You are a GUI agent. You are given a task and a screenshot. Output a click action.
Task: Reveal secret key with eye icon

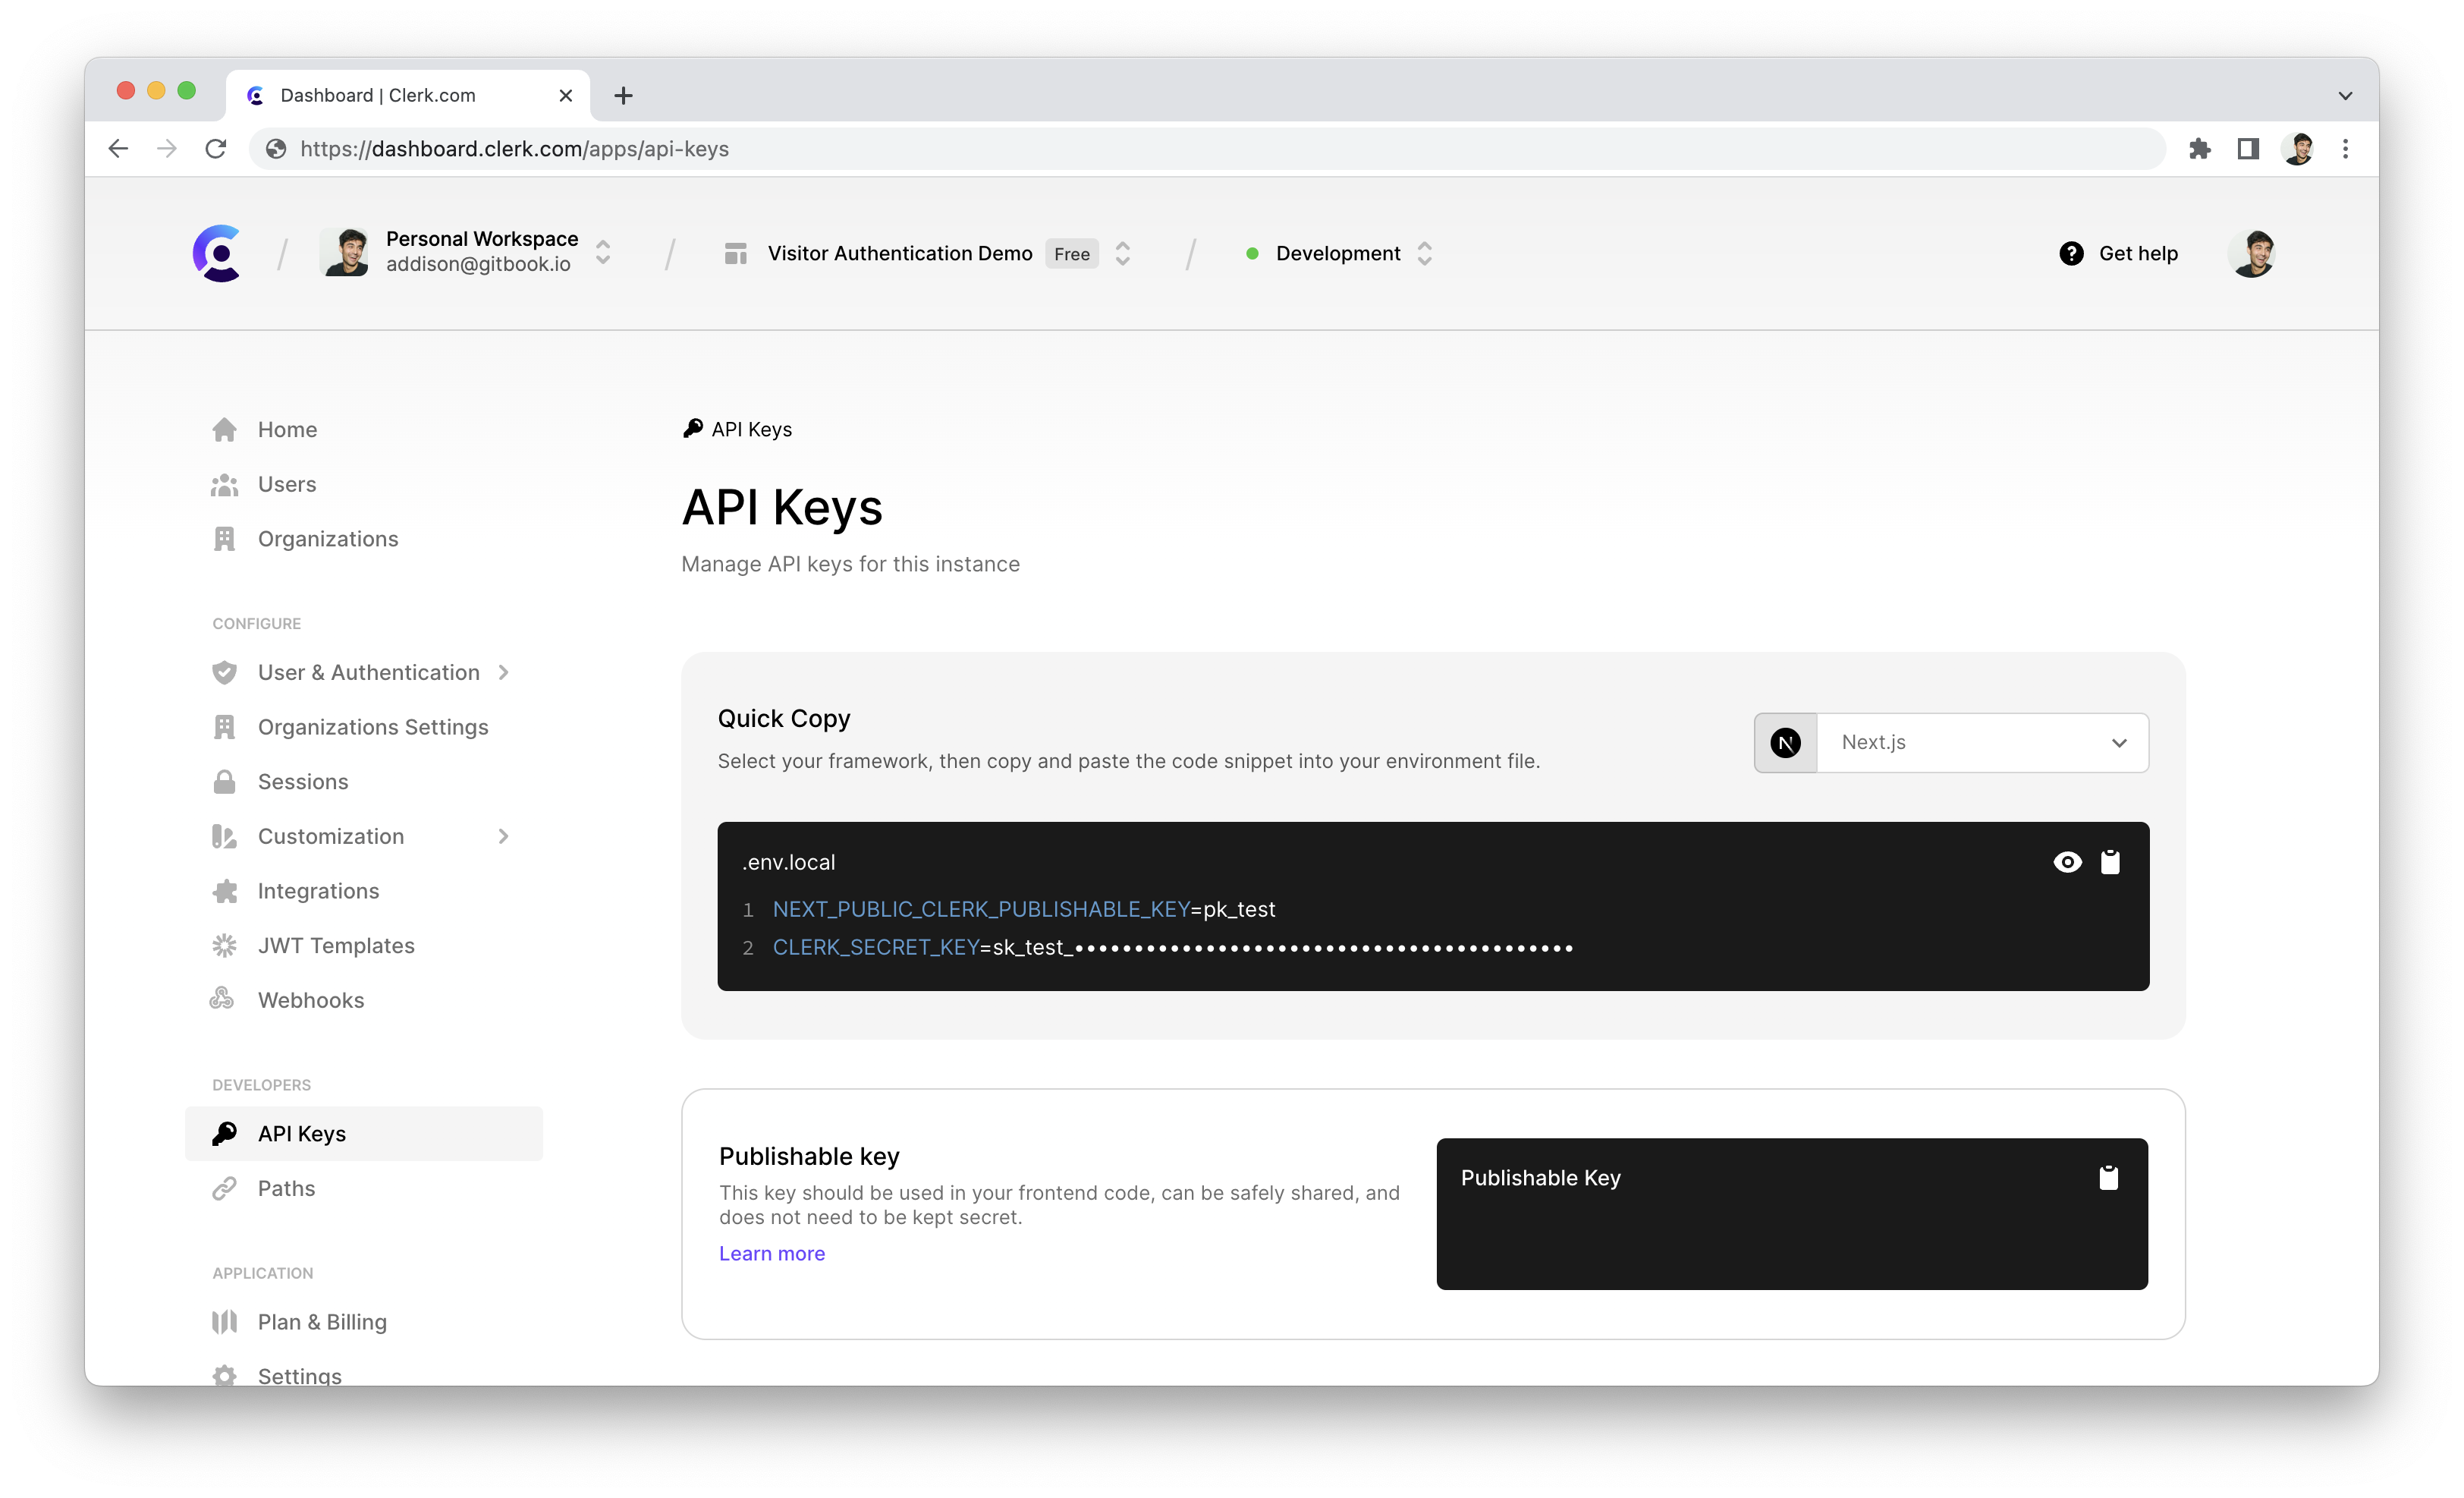[x=2067, y=862]
